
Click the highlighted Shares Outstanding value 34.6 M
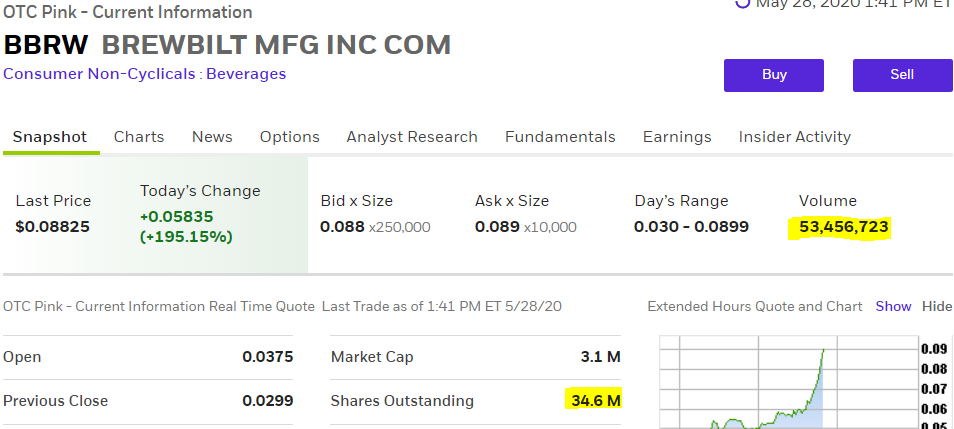(x=595, y=401)
